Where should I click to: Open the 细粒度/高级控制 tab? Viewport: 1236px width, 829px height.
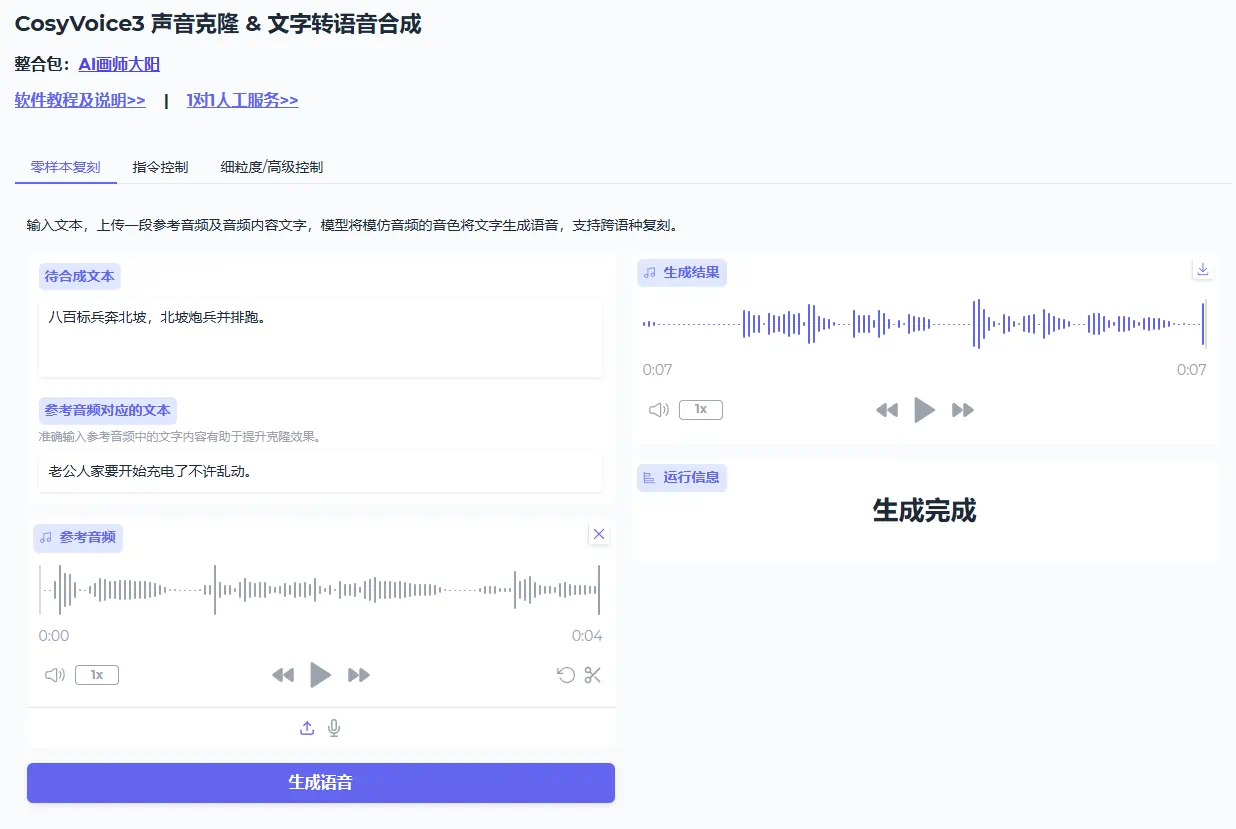point(272,167)
